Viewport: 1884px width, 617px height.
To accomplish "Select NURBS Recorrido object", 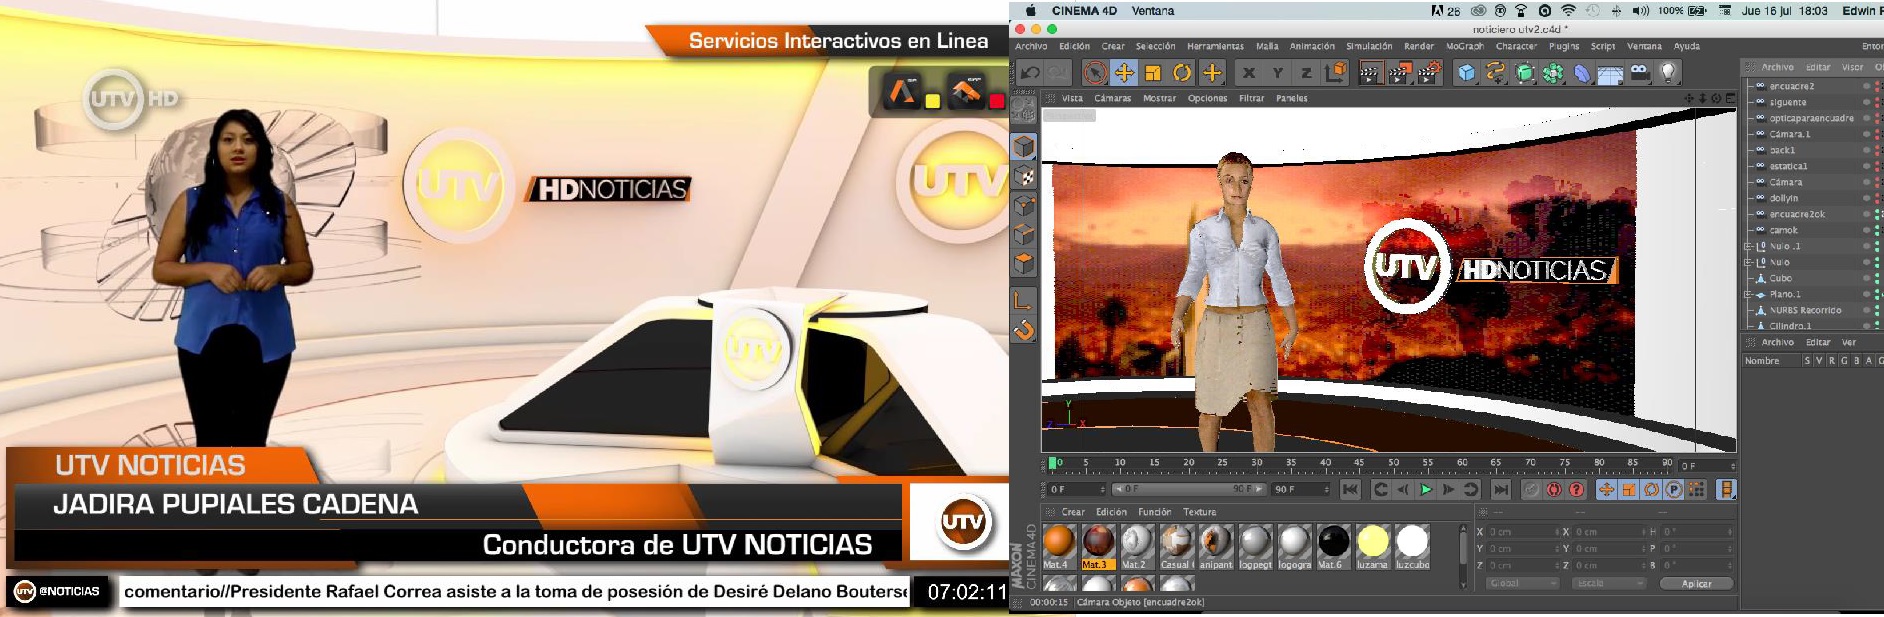I will 1805,310.
